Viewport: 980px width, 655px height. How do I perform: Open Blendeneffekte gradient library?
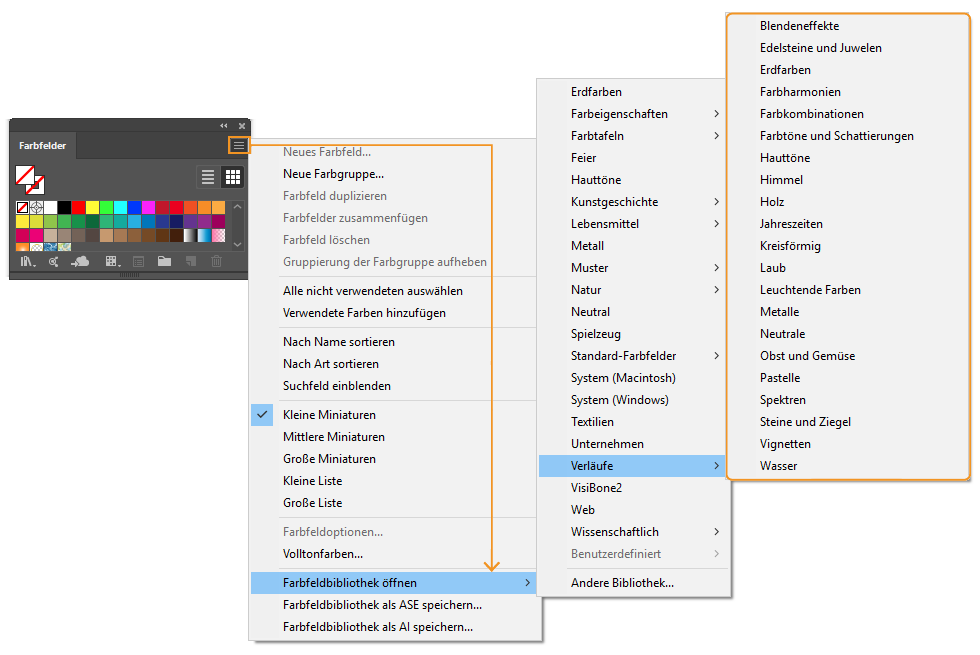848,26
